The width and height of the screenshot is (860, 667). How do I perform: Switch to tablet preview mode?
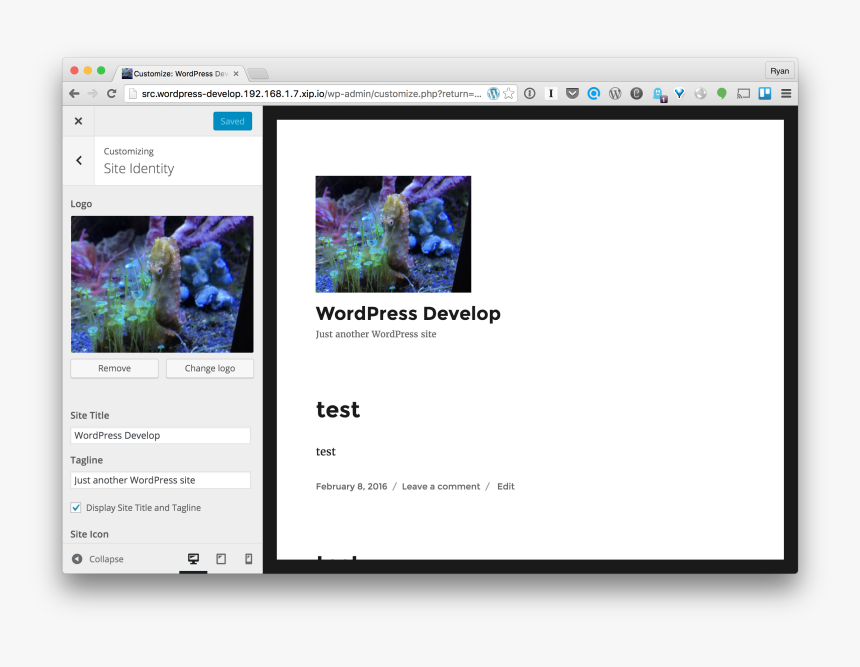point(221,559)
